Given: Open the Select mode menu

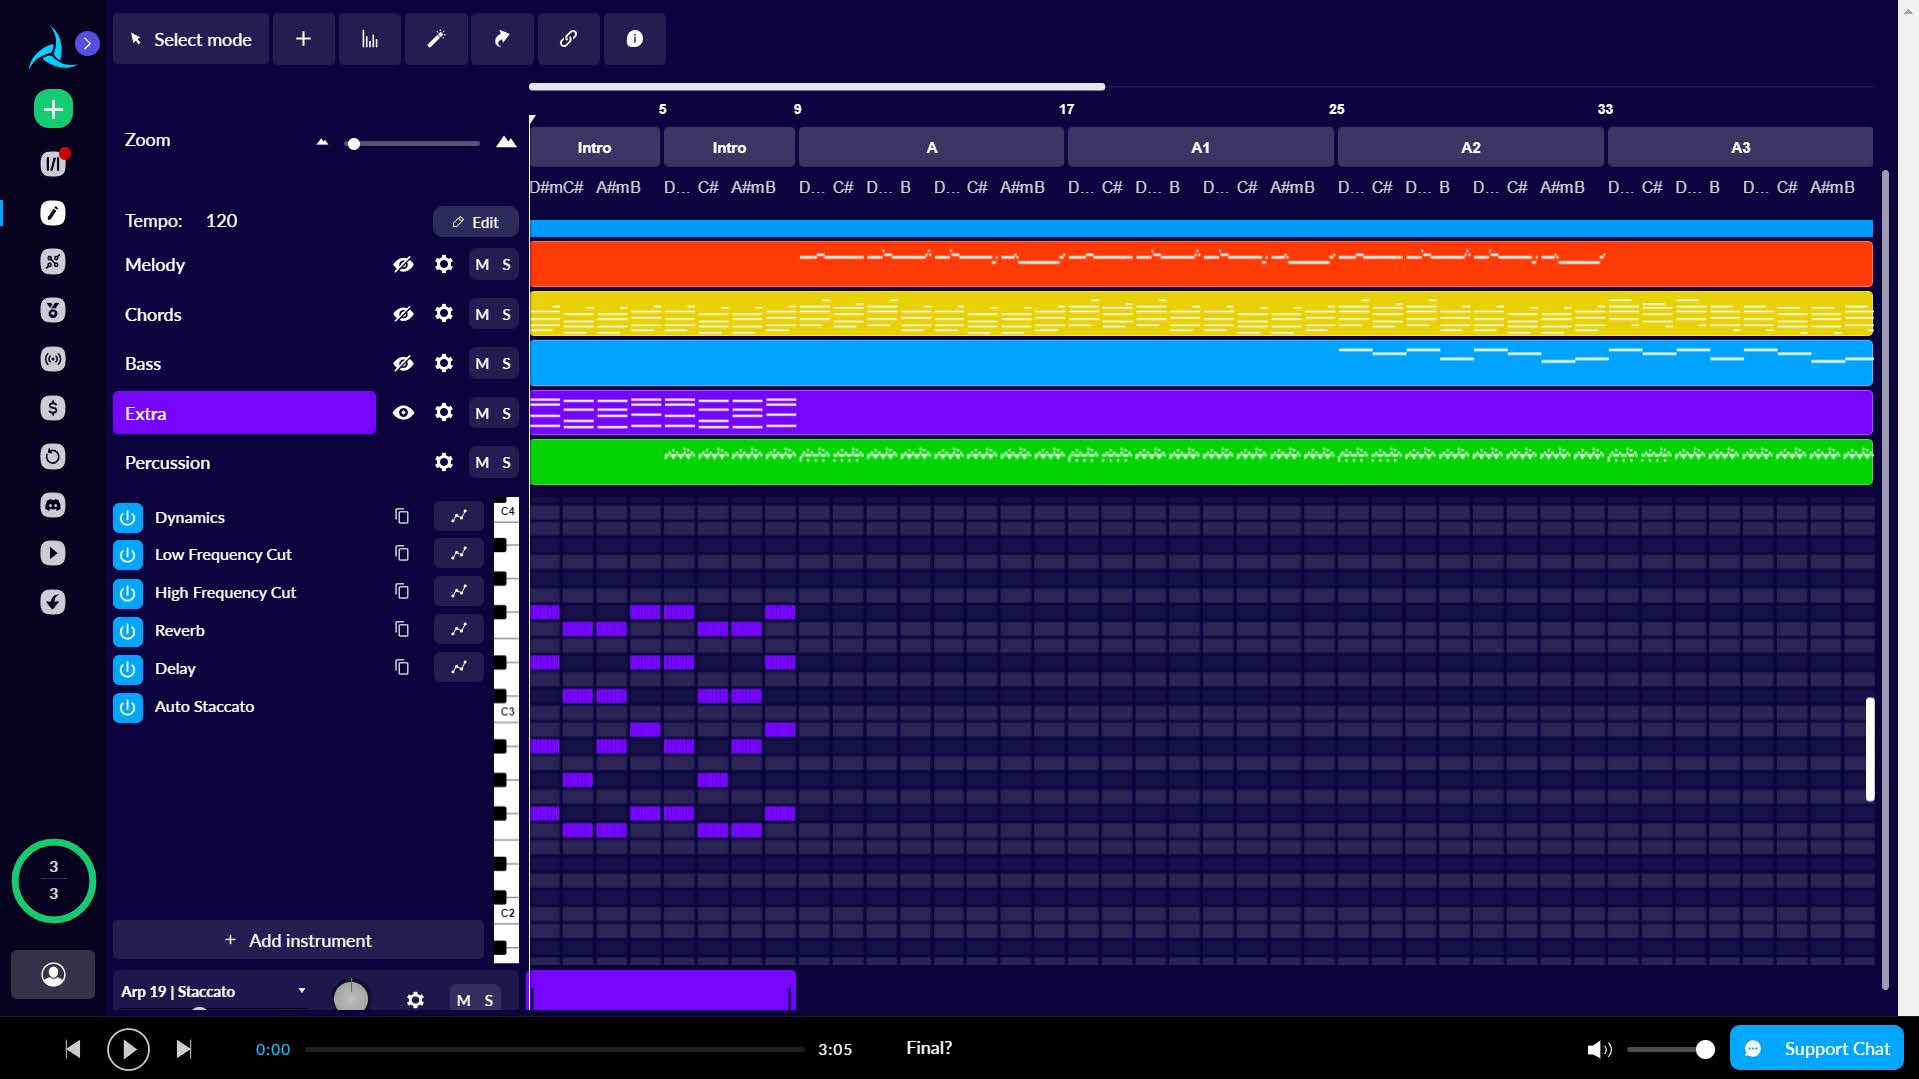Looking at the screenshot, I should click(x=191, y=39).
